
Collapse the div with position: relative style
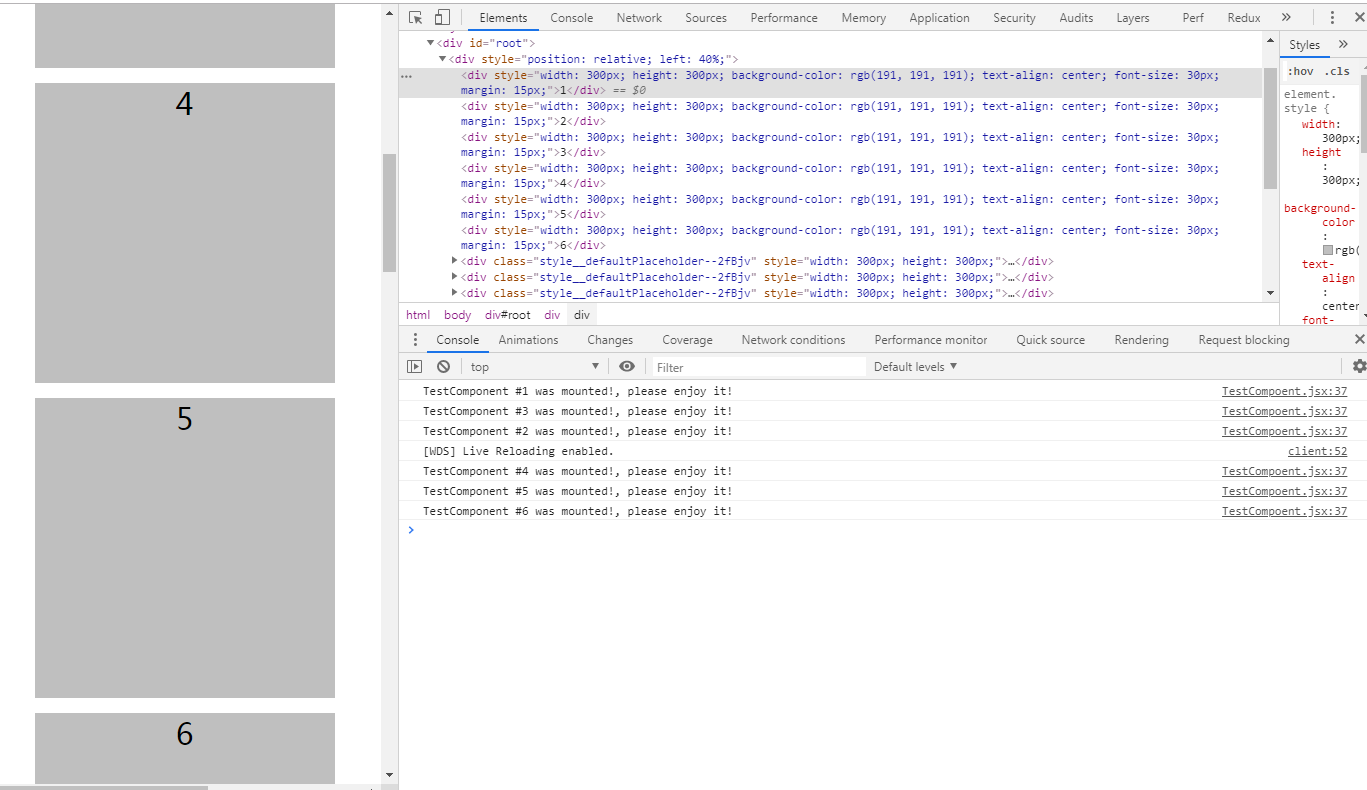click(x=443, y=59)
